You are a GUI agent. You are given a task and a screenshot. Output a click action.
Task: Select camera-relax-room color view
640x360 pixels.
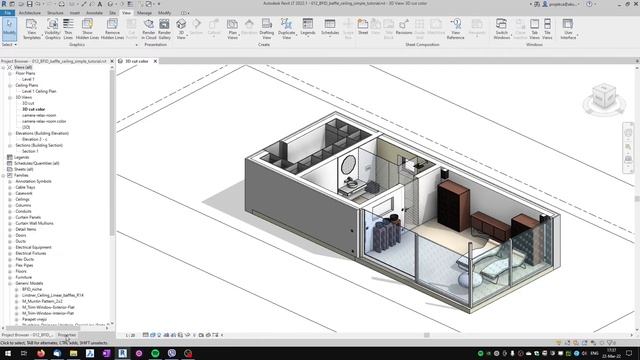pyautogui.click(x=44, y=121)
